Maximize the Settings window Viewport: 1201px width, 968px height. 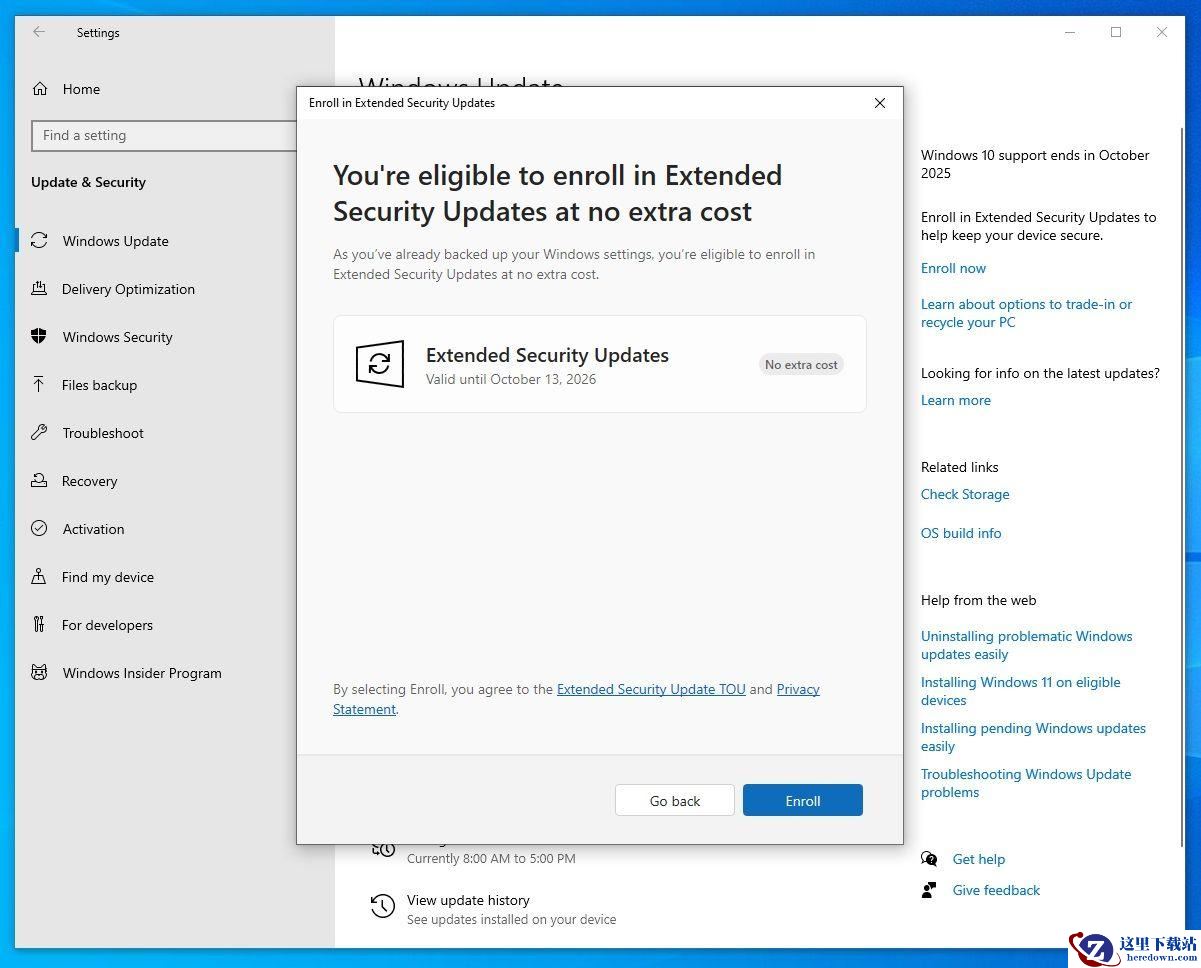point(1116,32)
